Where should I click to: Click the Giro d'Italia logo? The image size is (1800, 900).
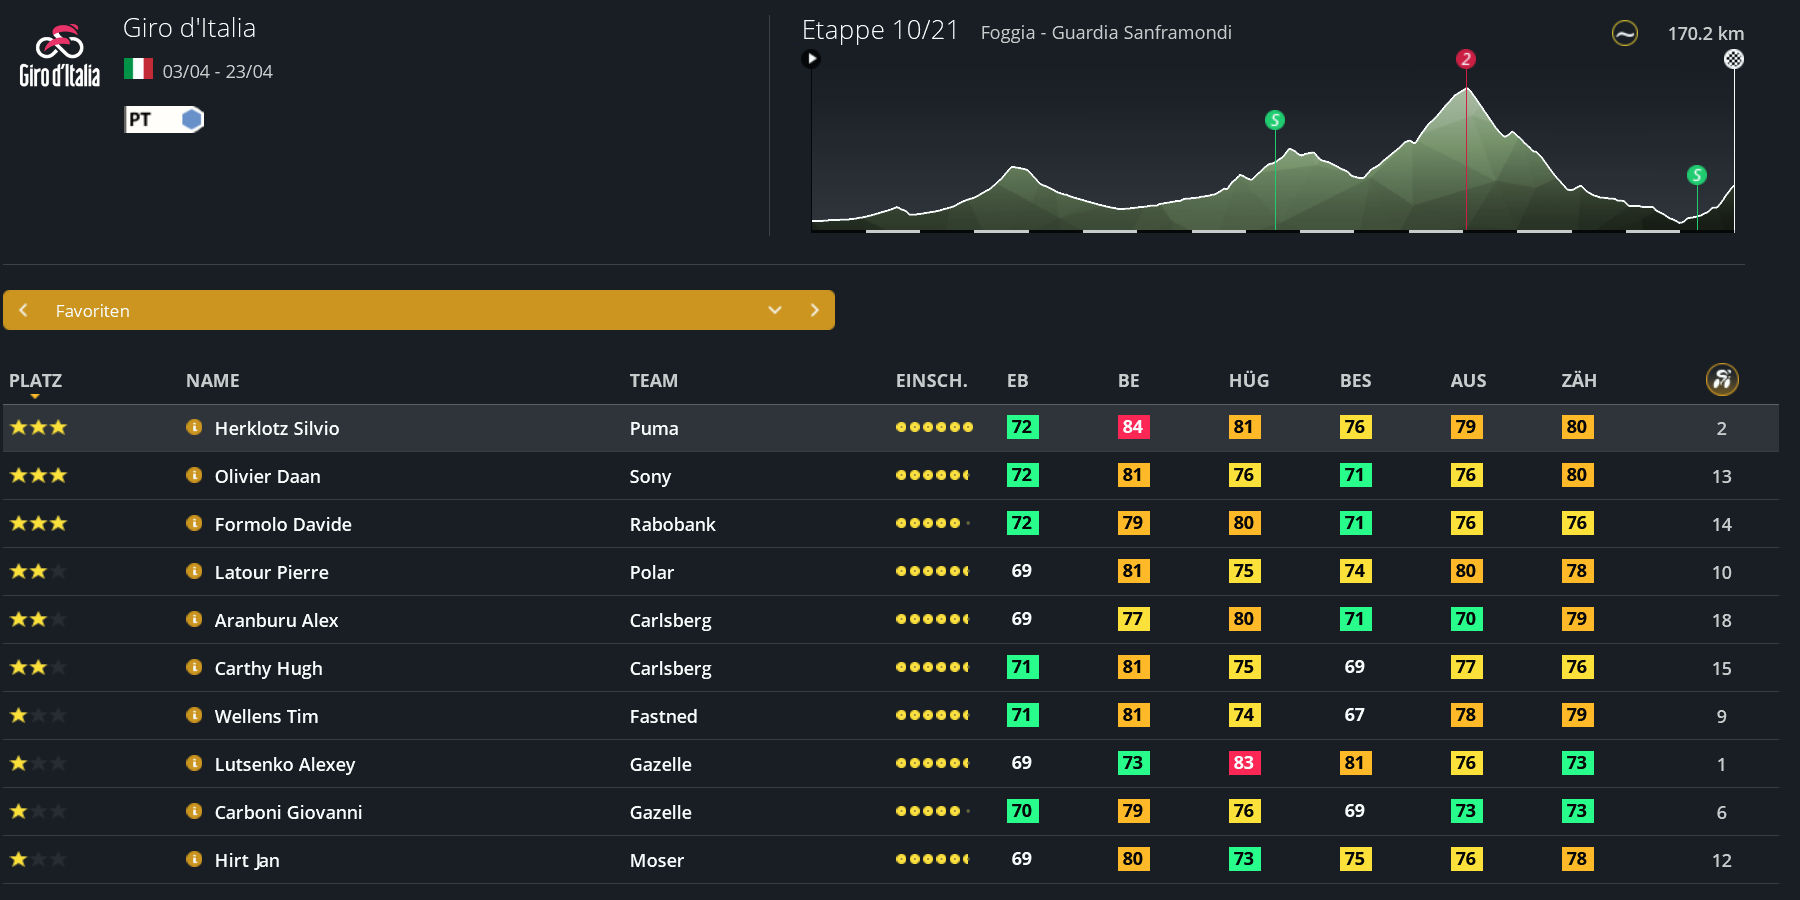click(60, 56)
